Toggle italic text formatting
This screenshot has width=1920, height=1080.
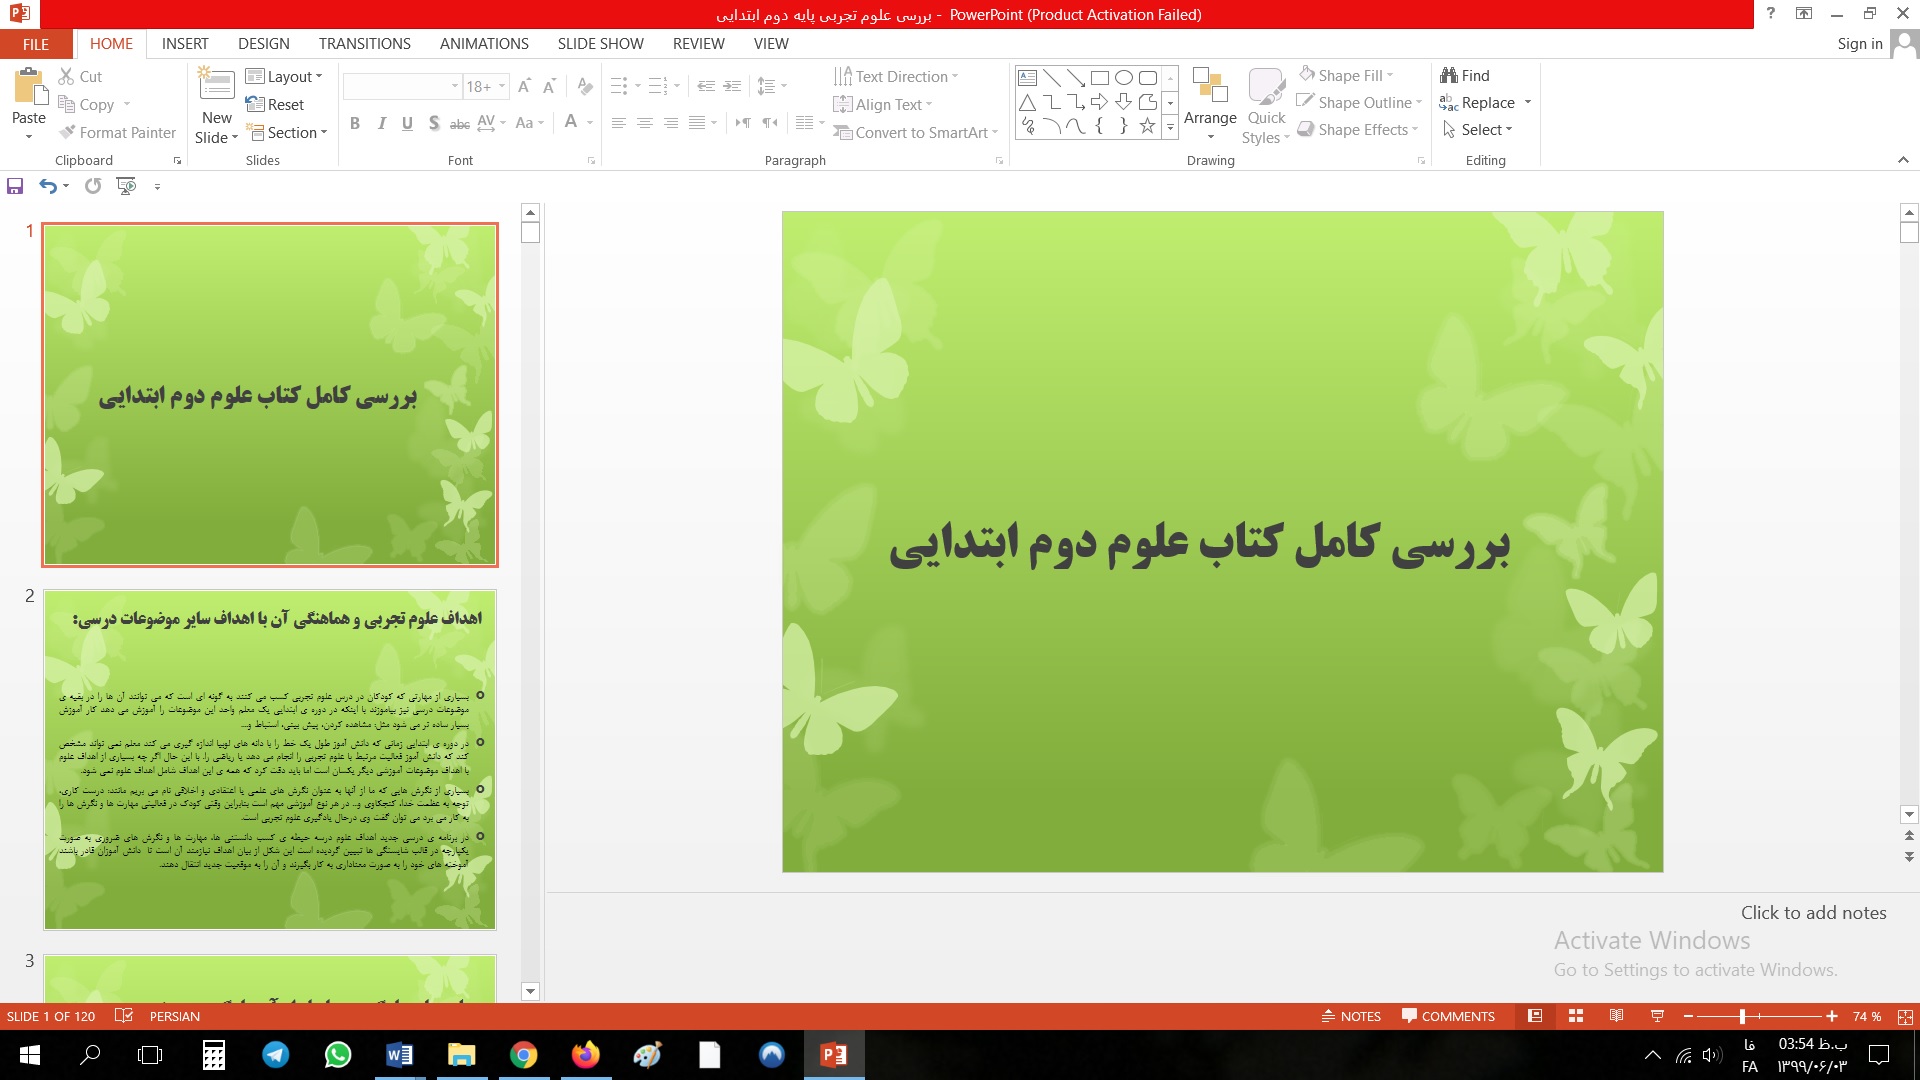point(381,123)
